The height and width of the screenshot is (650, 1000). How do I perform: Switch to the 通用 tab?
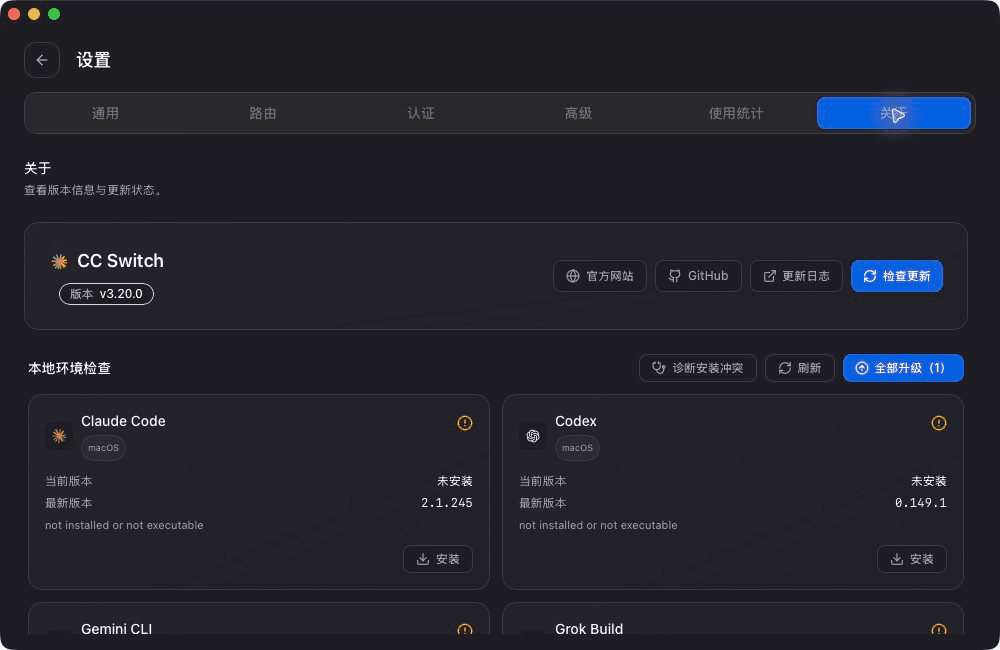coord(105,114)
